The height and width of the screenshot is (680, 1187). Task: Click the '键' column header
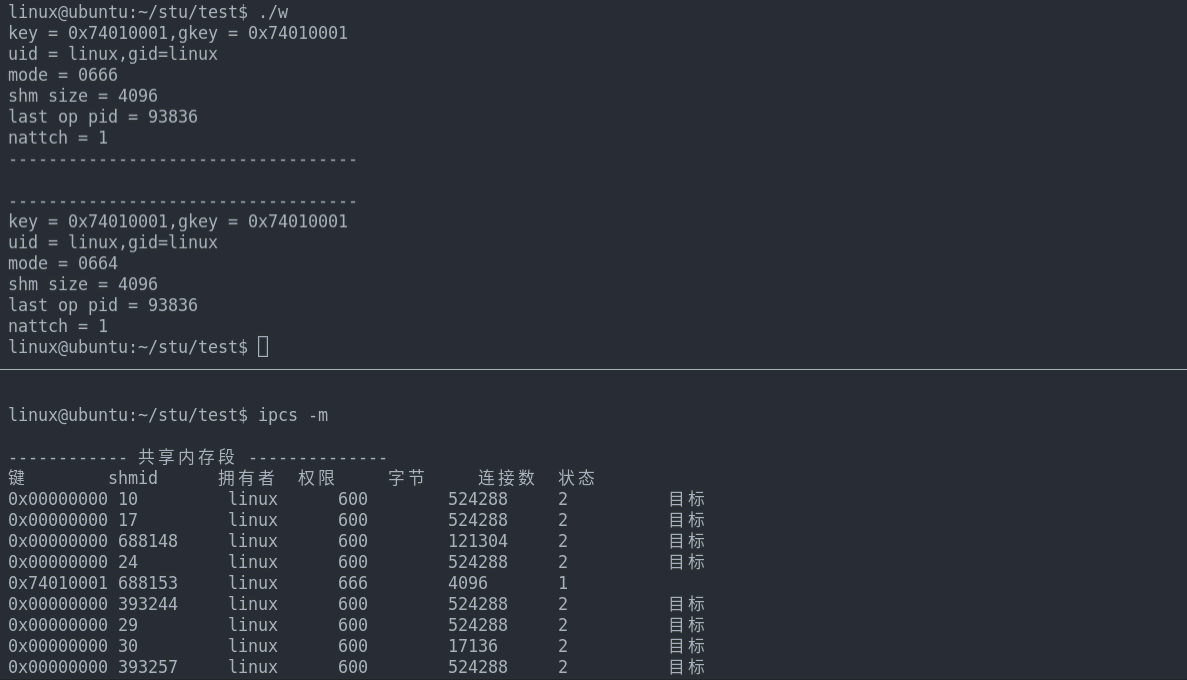[x=17, y=479]
